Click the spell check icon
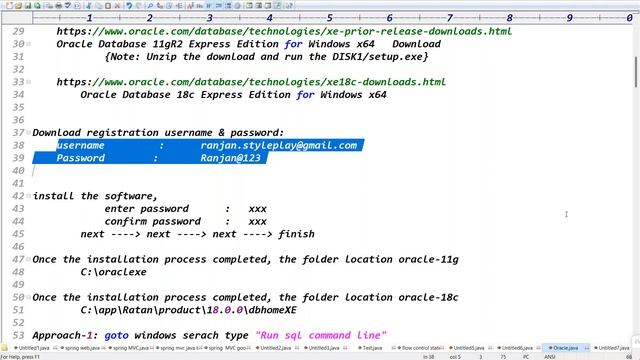Image resolution: width=640 pixels, height=360 pixels. click(x=68, y=6)
